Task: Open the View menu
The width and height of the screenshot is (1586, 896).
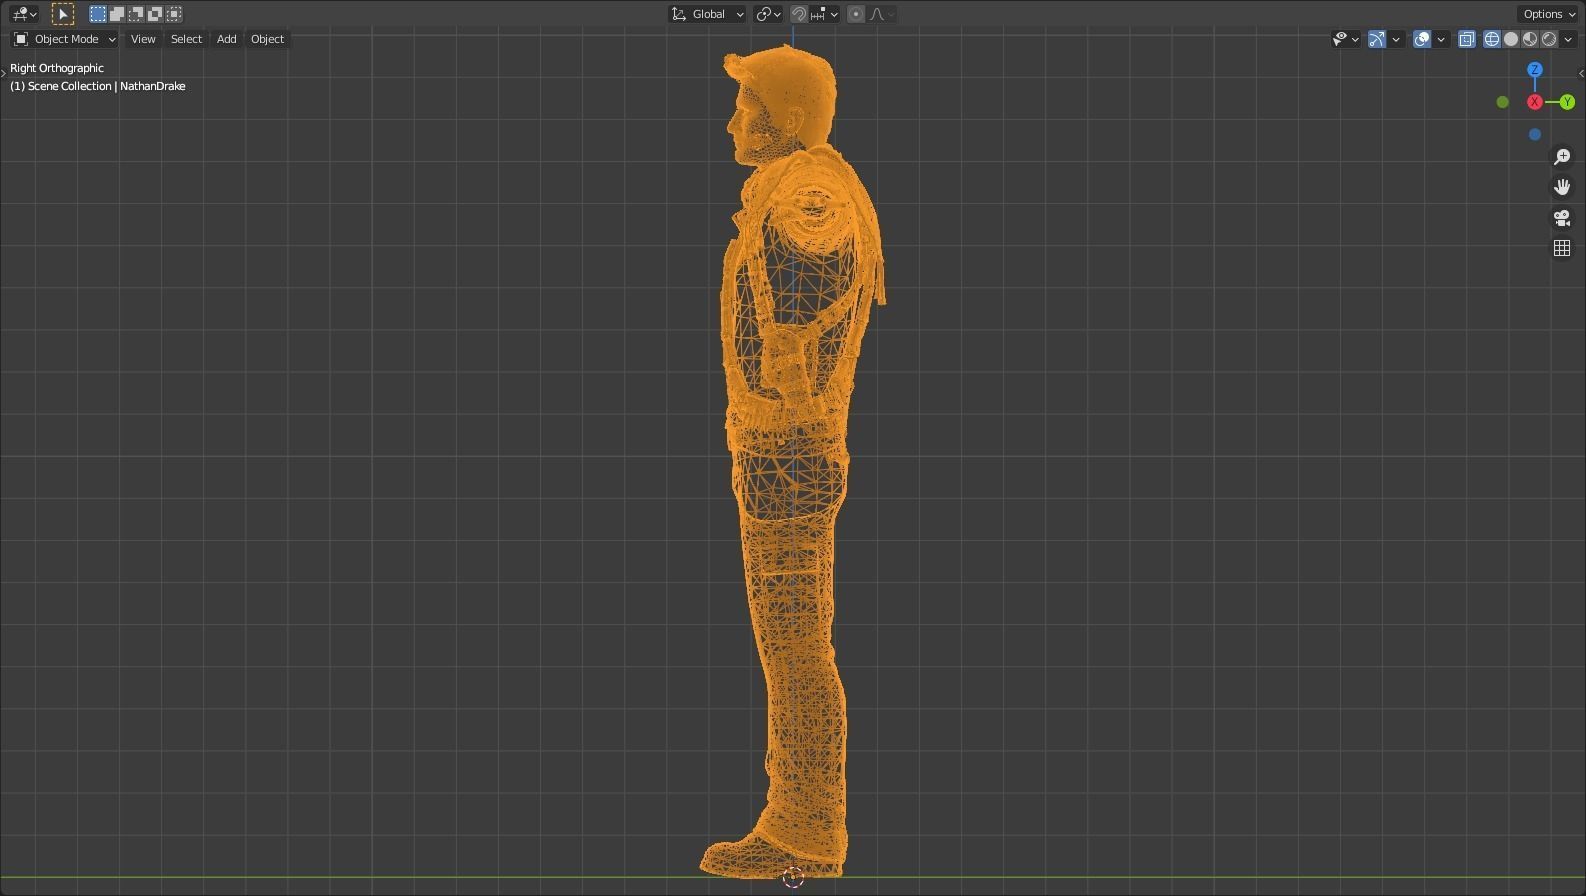Action: point(143,39)
